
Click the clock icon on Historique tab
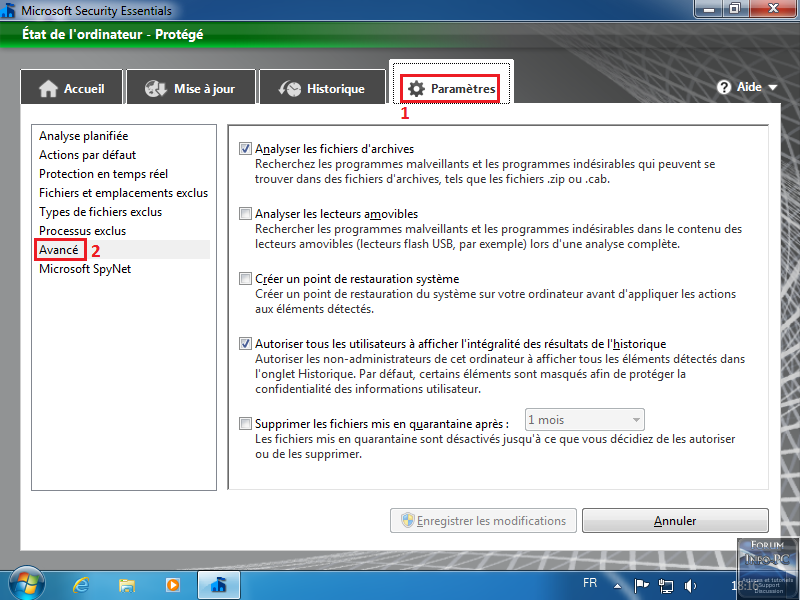(290, 89)
